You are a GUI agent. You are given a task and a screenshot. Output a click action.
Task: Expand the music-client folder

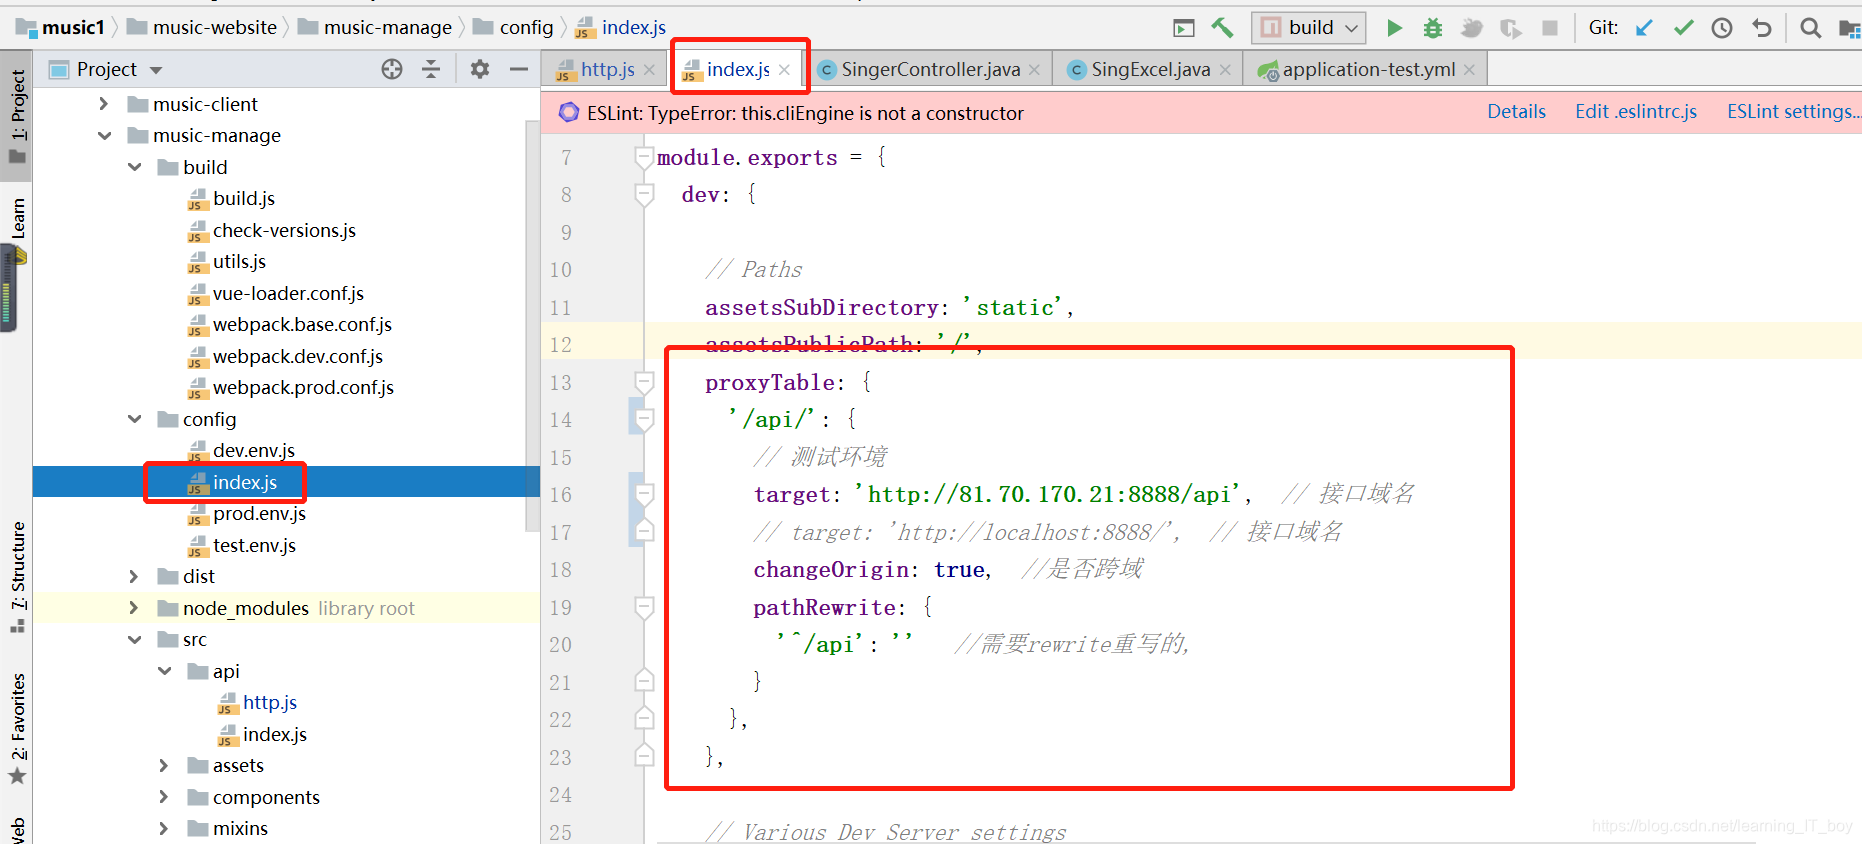point(103,104)
